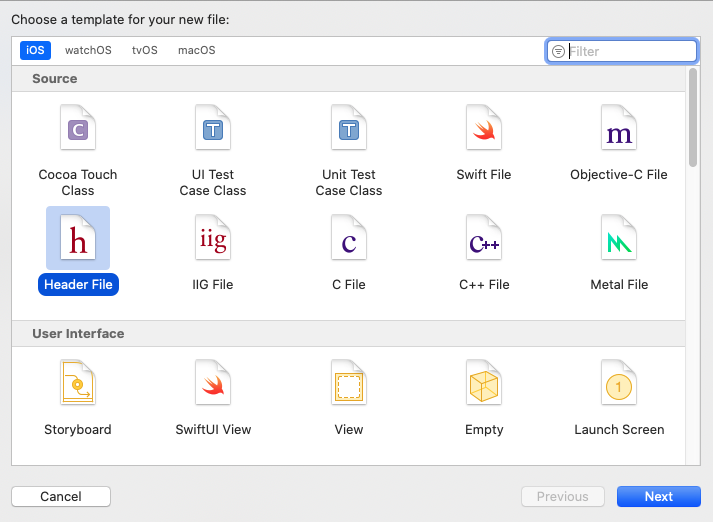The width and height of the screenshot is (713, 522).
Task: Pick the View template icon
Action: point(349,382)
